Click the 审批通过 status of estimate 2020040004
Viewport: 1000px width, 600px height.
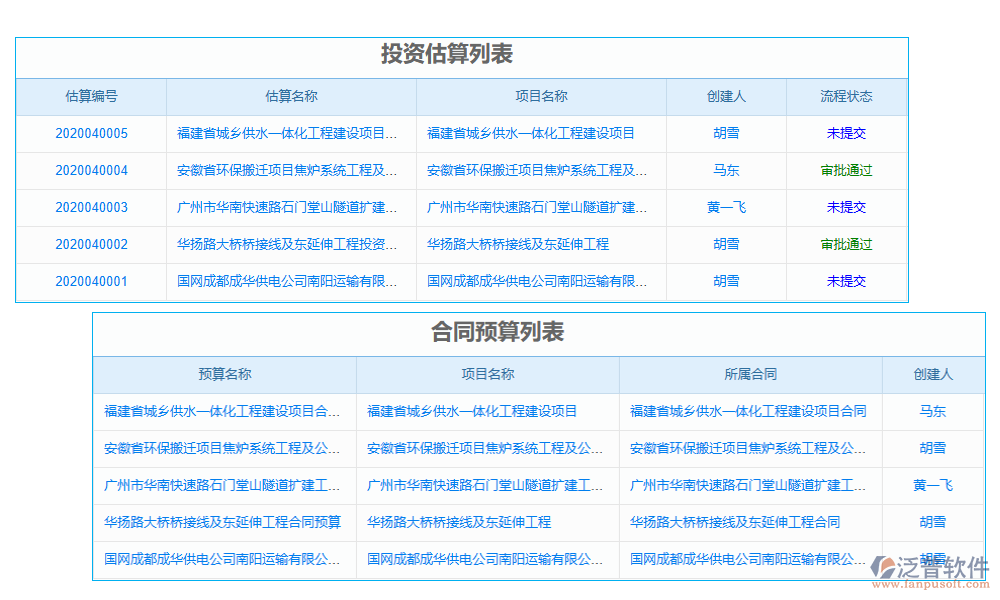click(846, 170)
